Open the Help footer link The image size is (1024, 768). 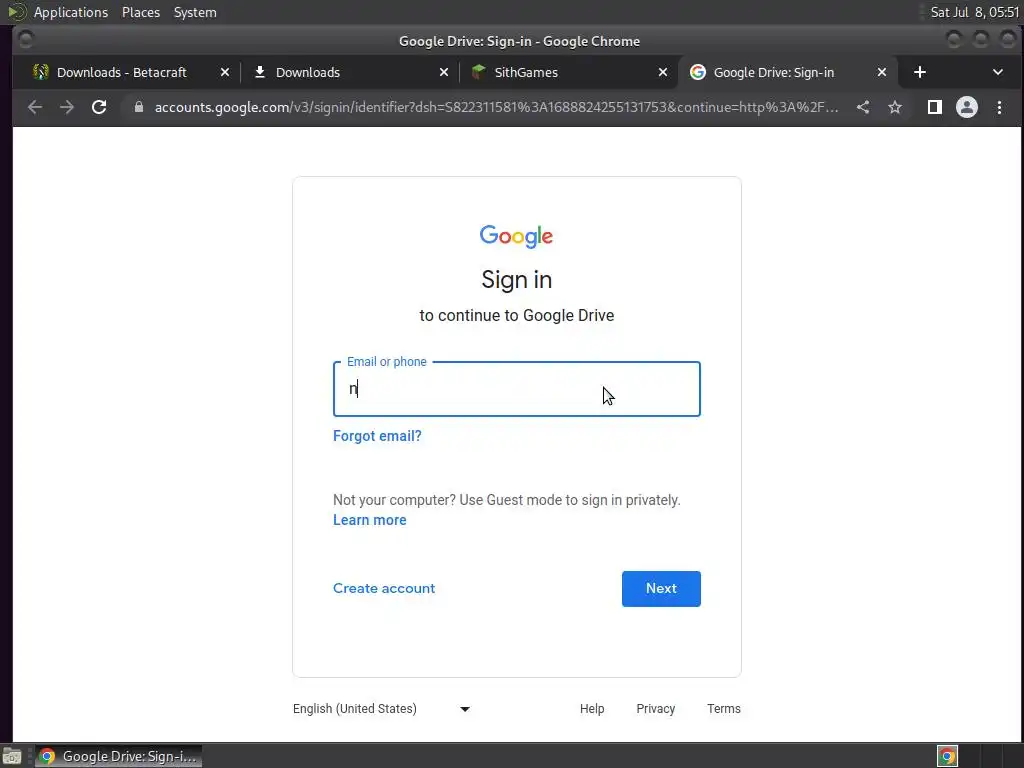click(592, 709)
